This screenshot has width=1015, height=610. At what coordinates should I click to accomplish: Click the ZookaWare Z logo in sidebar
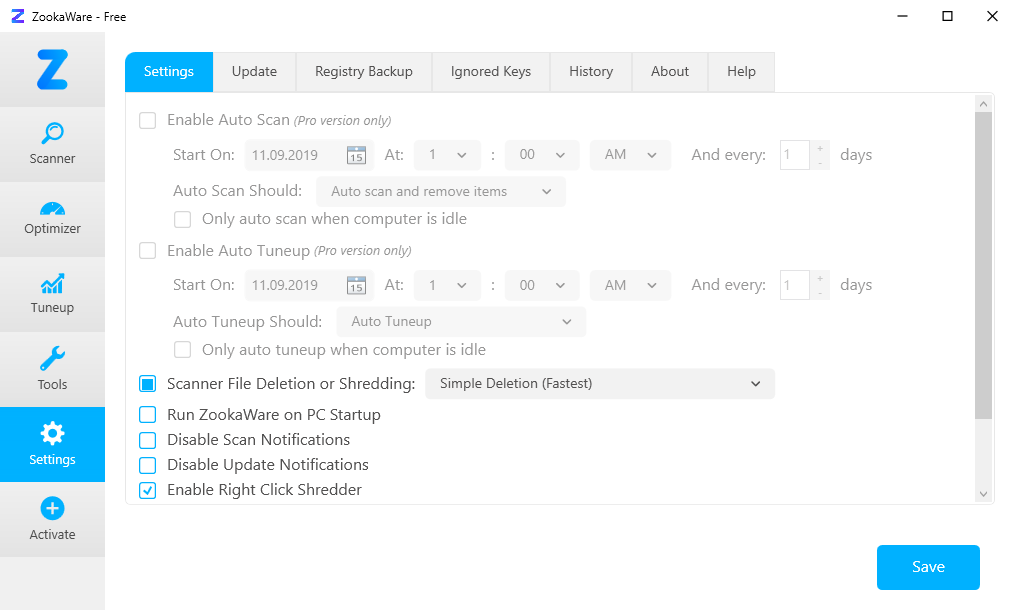[x=52, y=70]
